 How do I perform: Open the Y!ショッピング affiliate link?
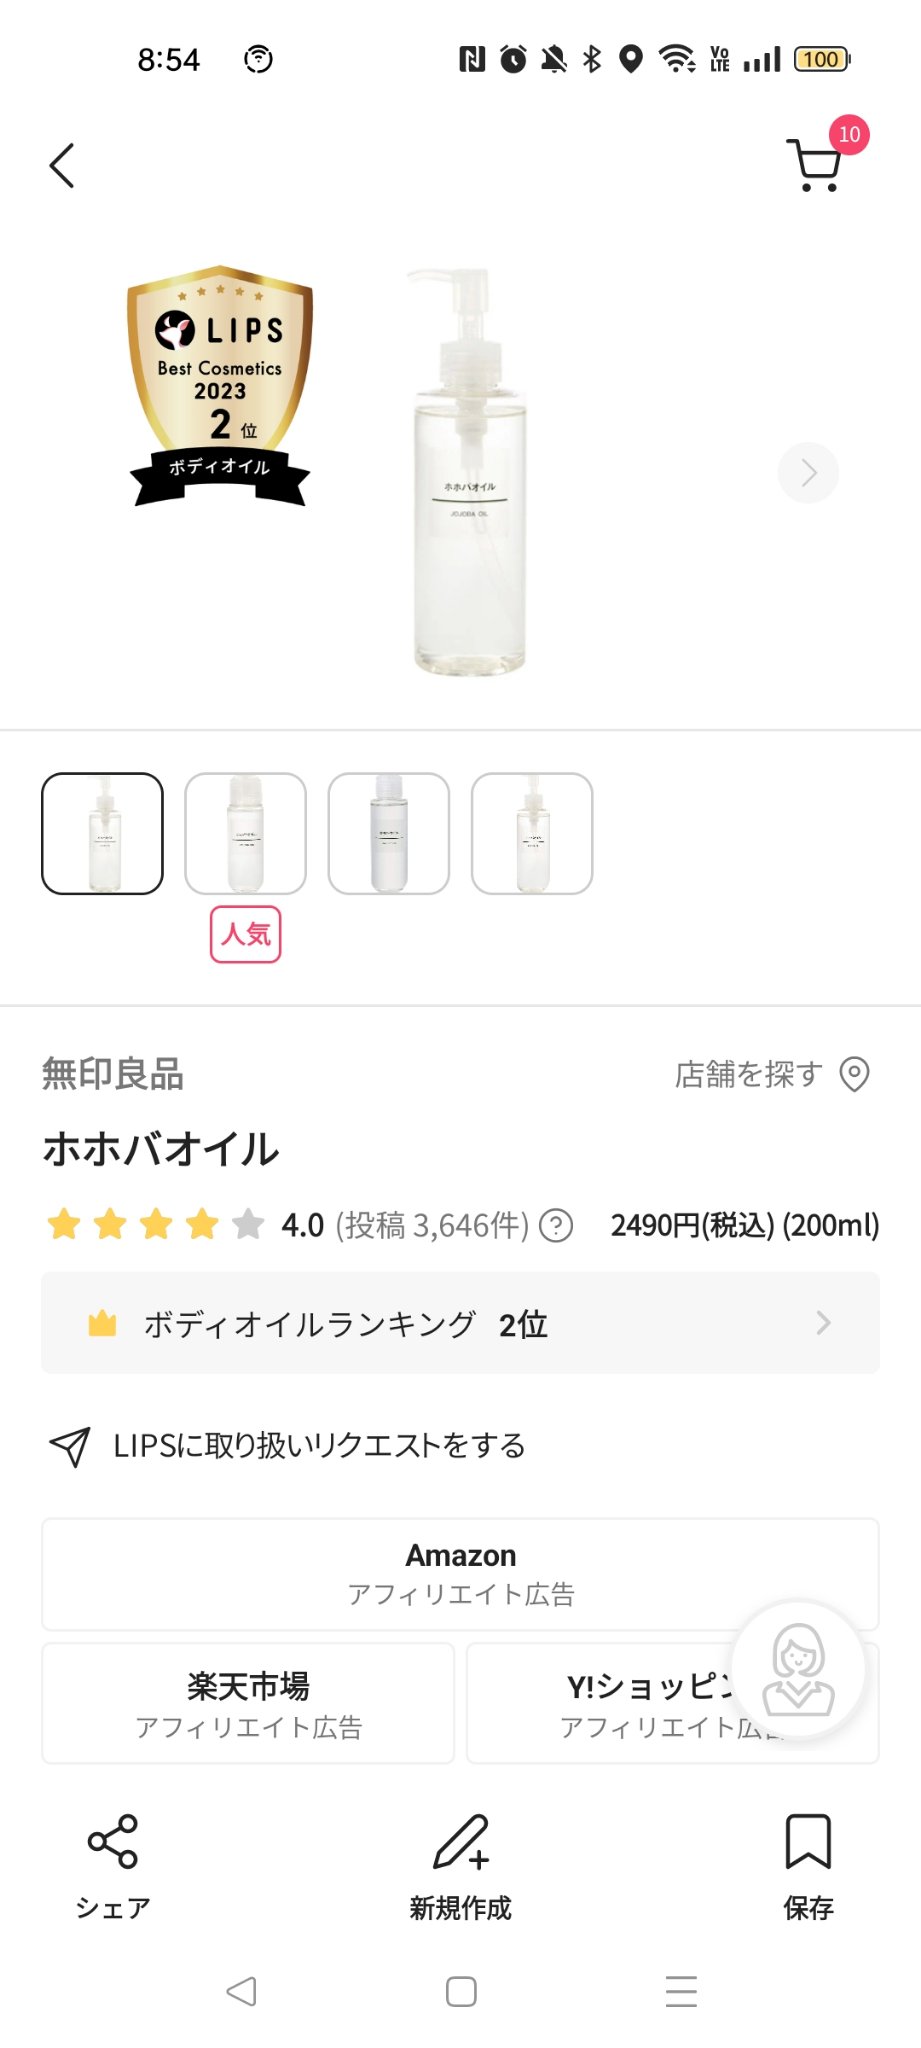pyautogui.click(x=620, y=1703)
